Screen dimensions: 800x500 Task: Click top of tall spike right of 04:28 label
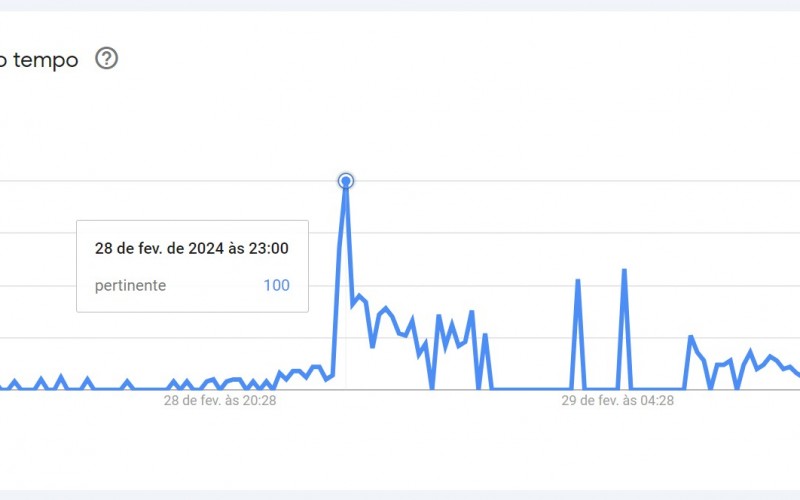pyautogui.click(x=624, y=271)
